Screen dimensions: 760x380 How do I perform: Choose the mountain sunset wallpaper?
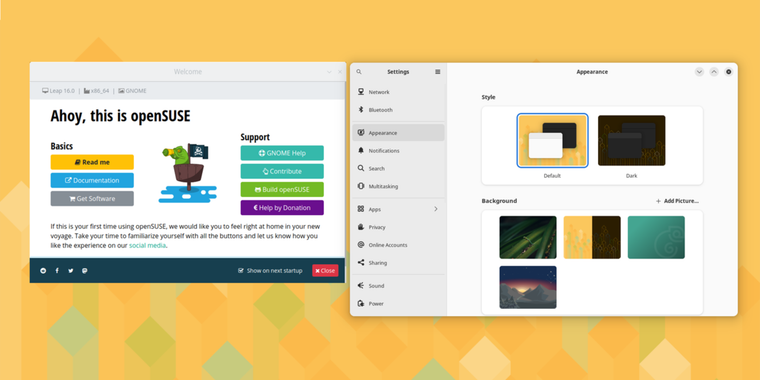528,287
